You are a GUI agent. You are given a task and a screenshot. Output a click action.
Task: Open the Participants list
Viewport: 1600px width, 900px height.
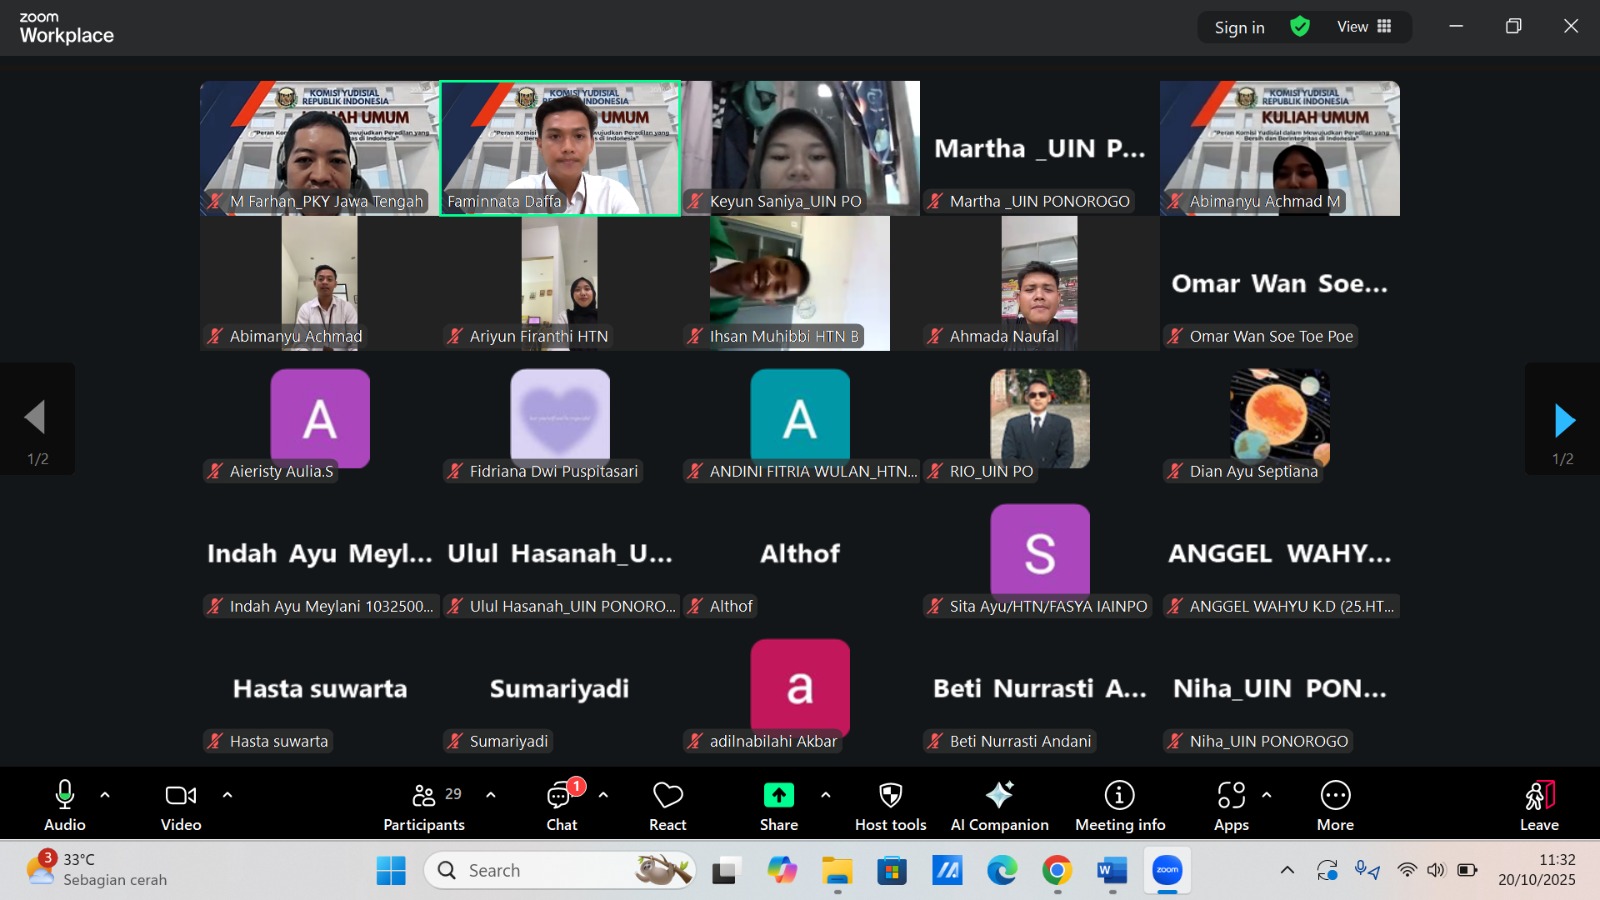pyautogui.click(x=424, y=806)
